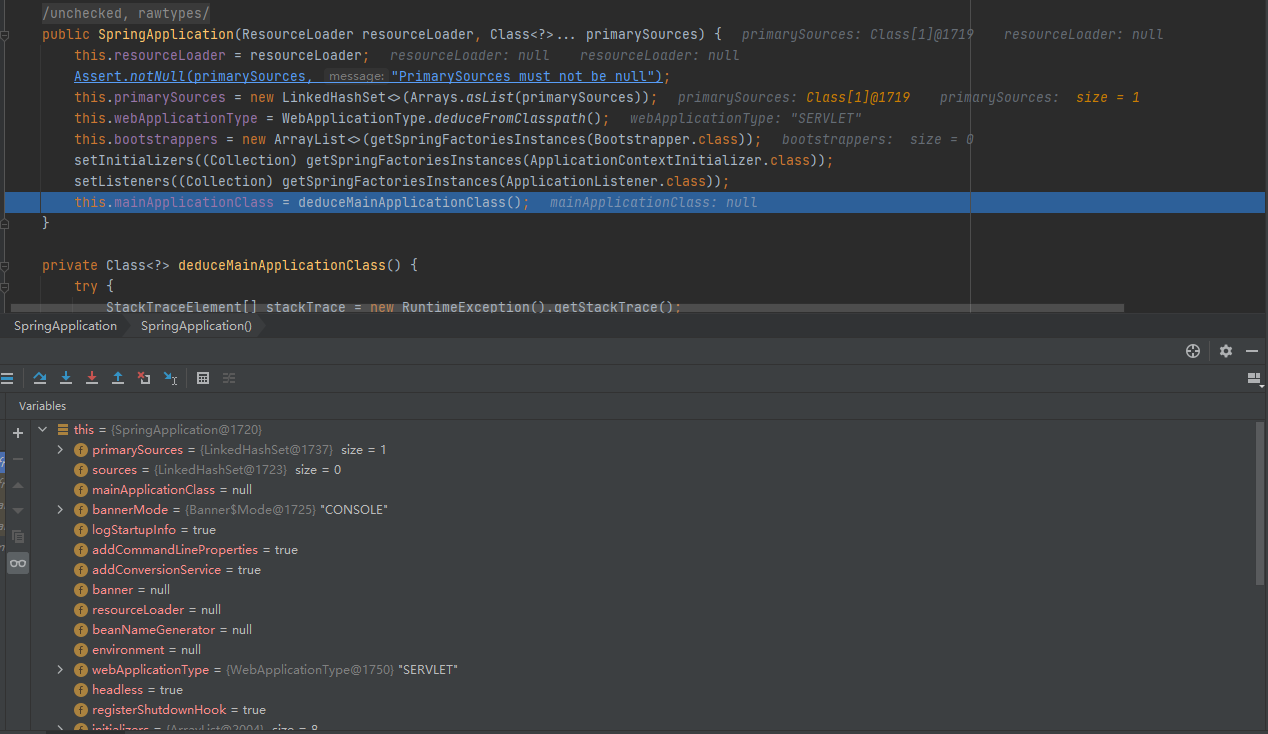This screenshot has width=1268, height=734.
Task: Click the constructor closing brace fold marker
Action: (6, 224)
